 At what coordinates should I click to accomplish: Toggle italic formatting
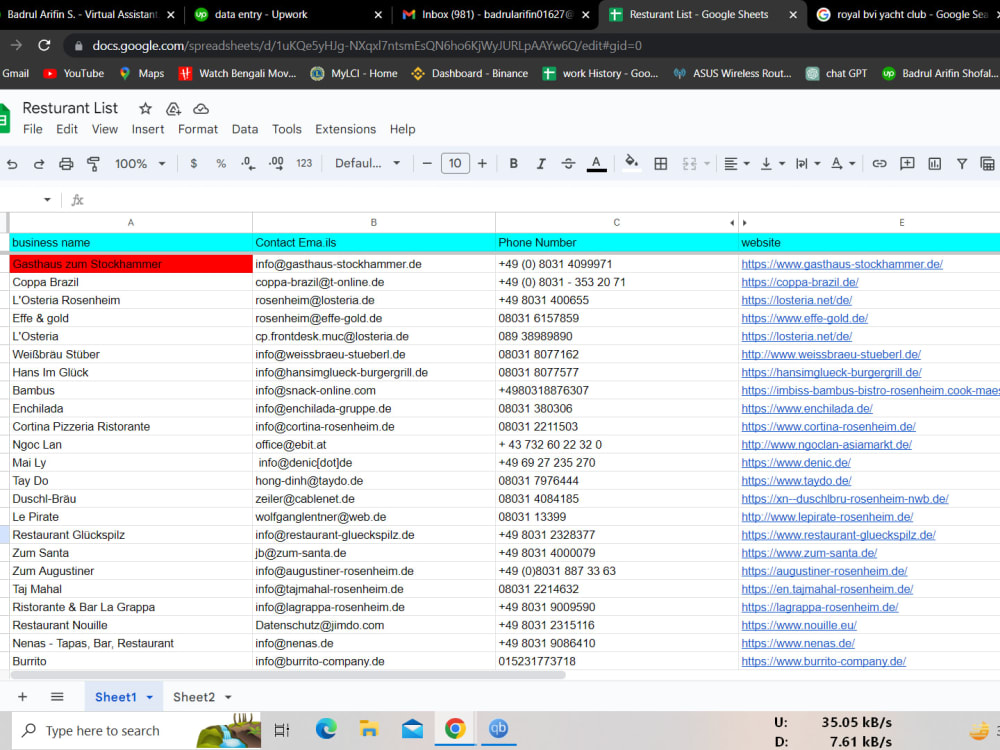coord(541,164)
